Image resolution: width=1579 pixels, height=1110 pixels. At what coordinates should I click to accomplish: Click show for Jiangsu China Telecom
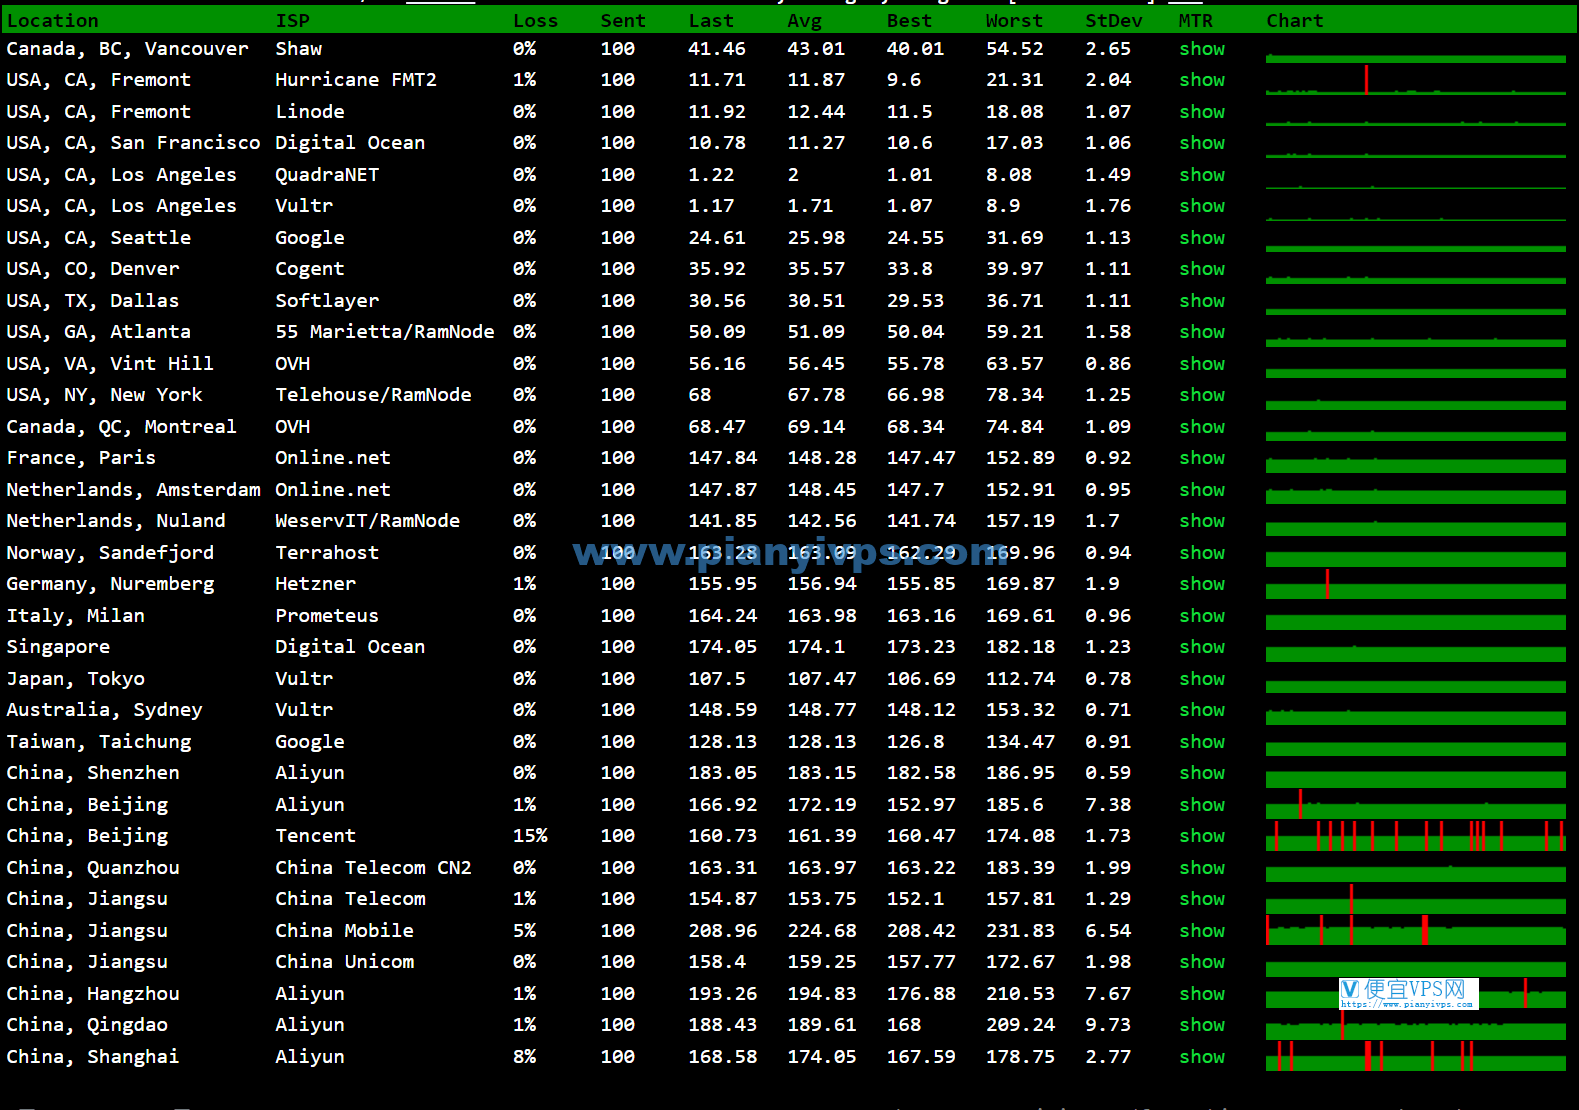(x=1201, y=899)
